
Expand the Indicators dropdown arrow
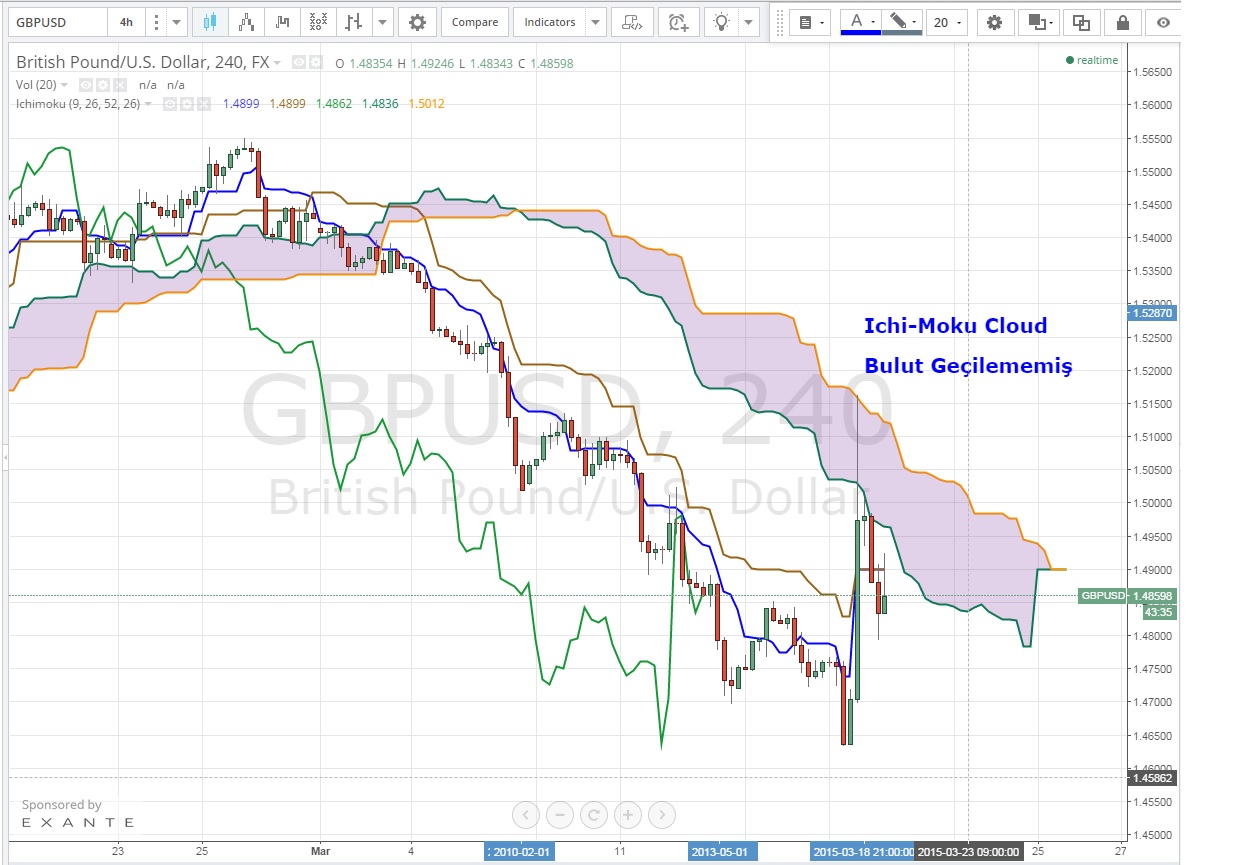coord(595,22)
